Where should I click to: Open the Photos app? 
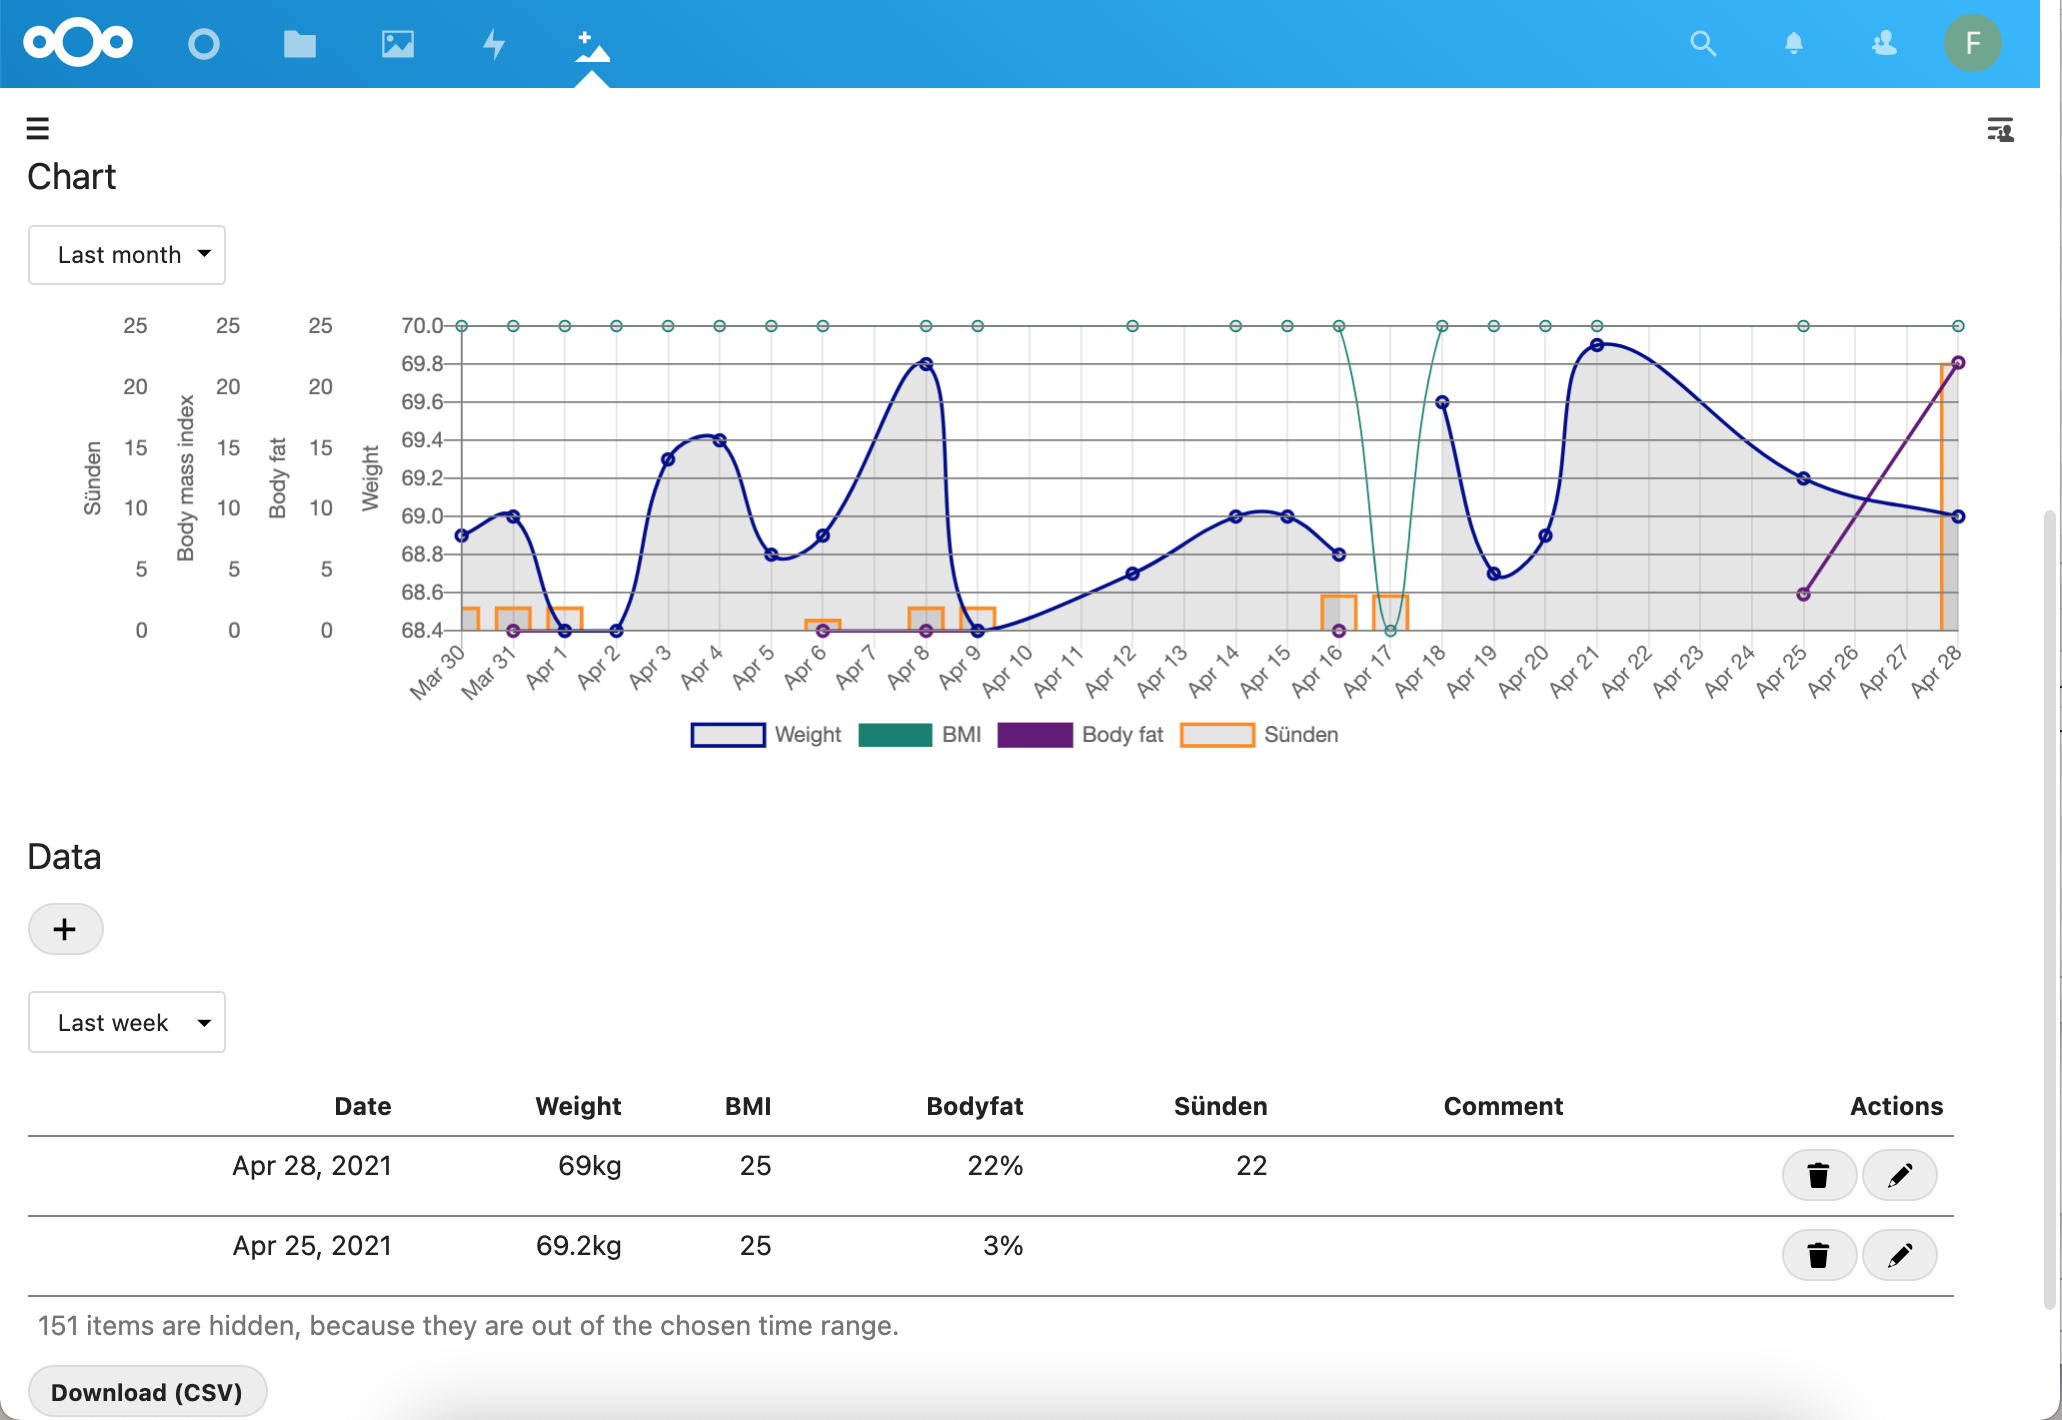click(x=397, y=43)
